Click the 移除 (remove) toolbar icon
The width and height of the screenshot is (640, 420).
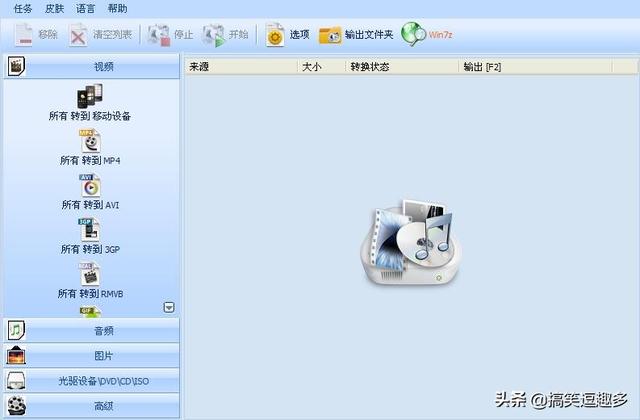click(x=24, y=35)
